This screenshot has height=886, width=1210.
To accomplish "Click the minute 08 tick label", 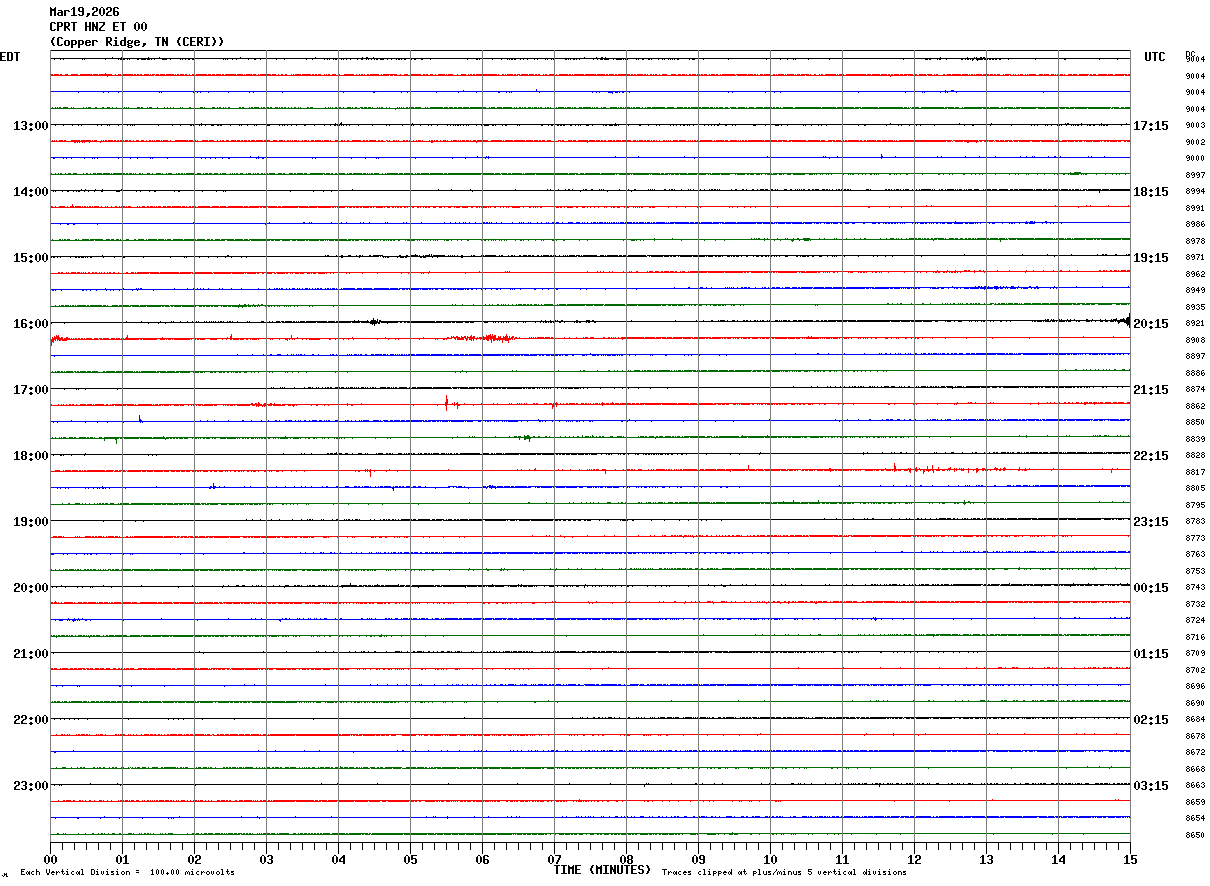I will 626,859.
